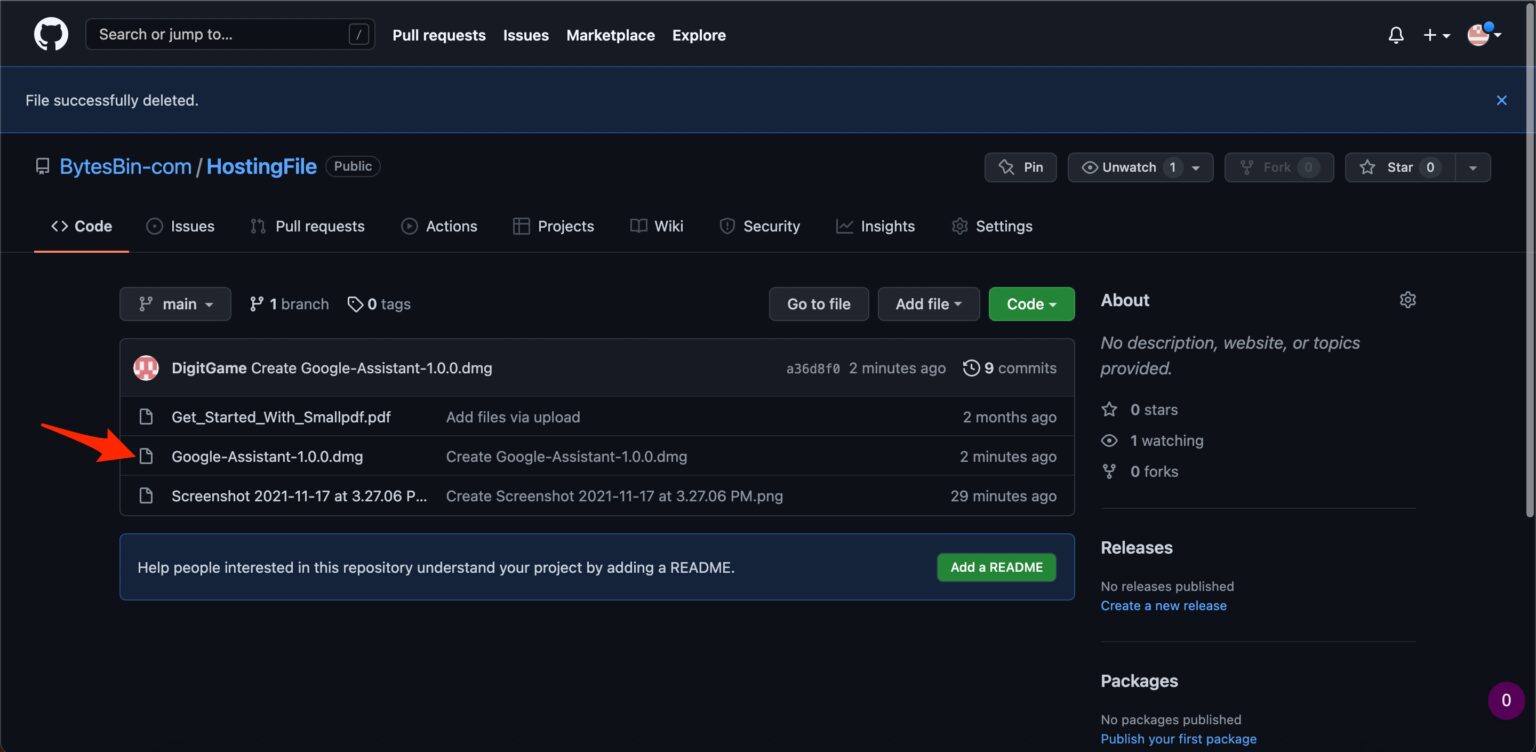Click the Create a new release link
The image size is (1536, 752).
tap(1163, 605)
